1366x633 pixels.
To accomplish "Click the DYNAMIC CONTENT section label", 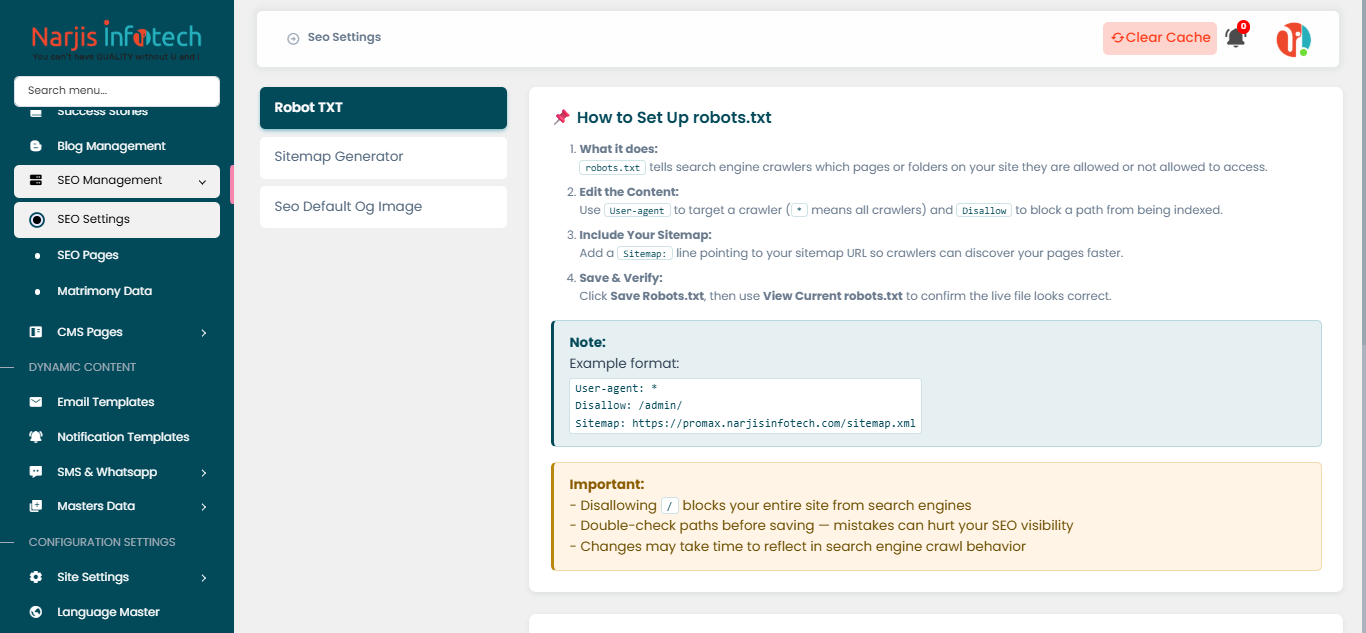I will (x=82, y=367).
